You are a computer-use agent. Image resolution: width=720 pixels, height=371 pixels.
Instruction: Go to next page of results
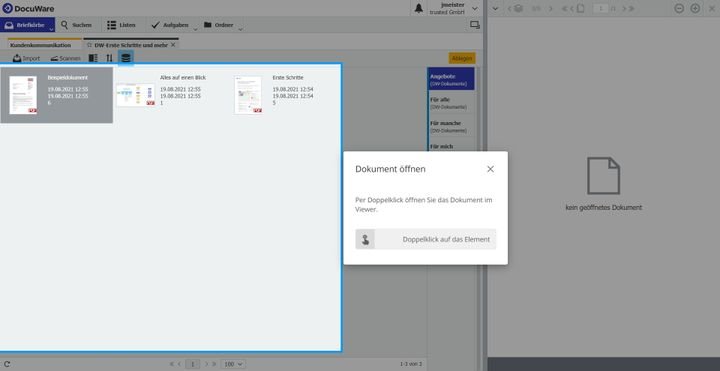tap(206, 364)
